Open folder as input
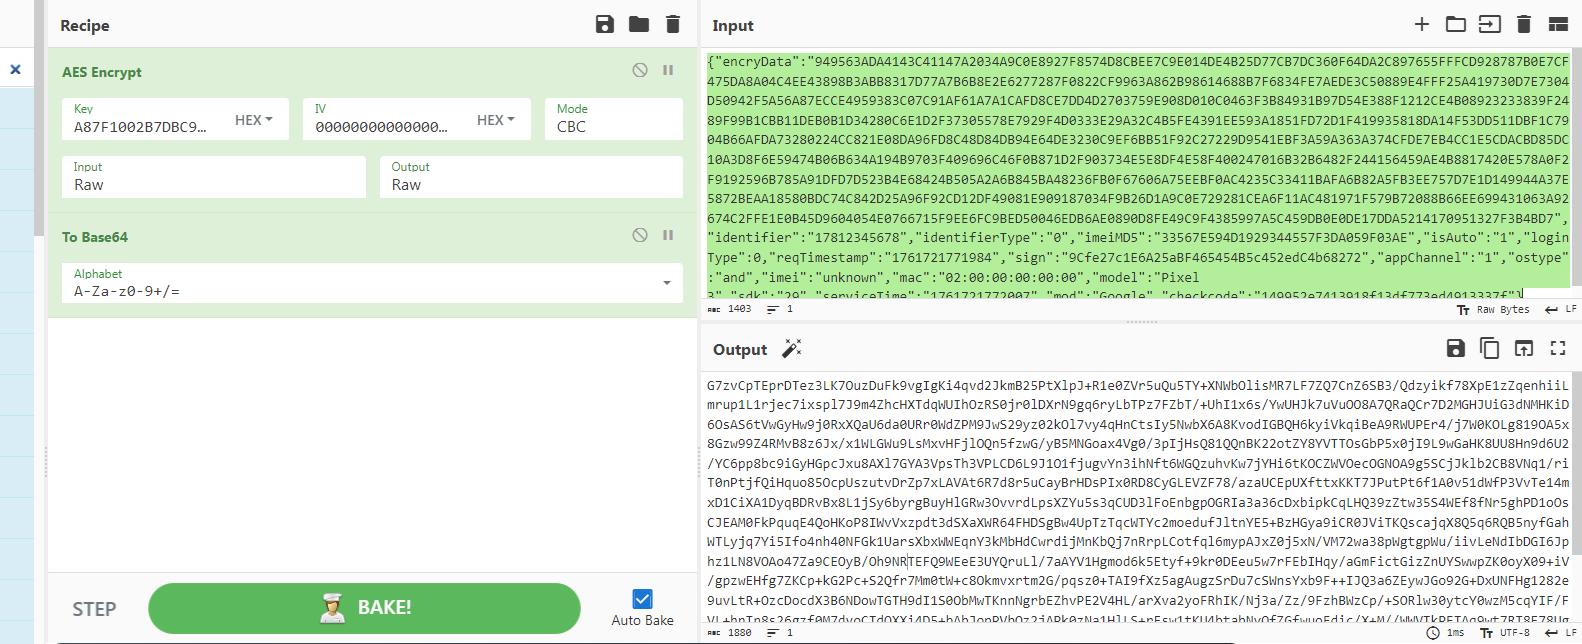This screenshot has width=1582, height=644. (1456, 24)
